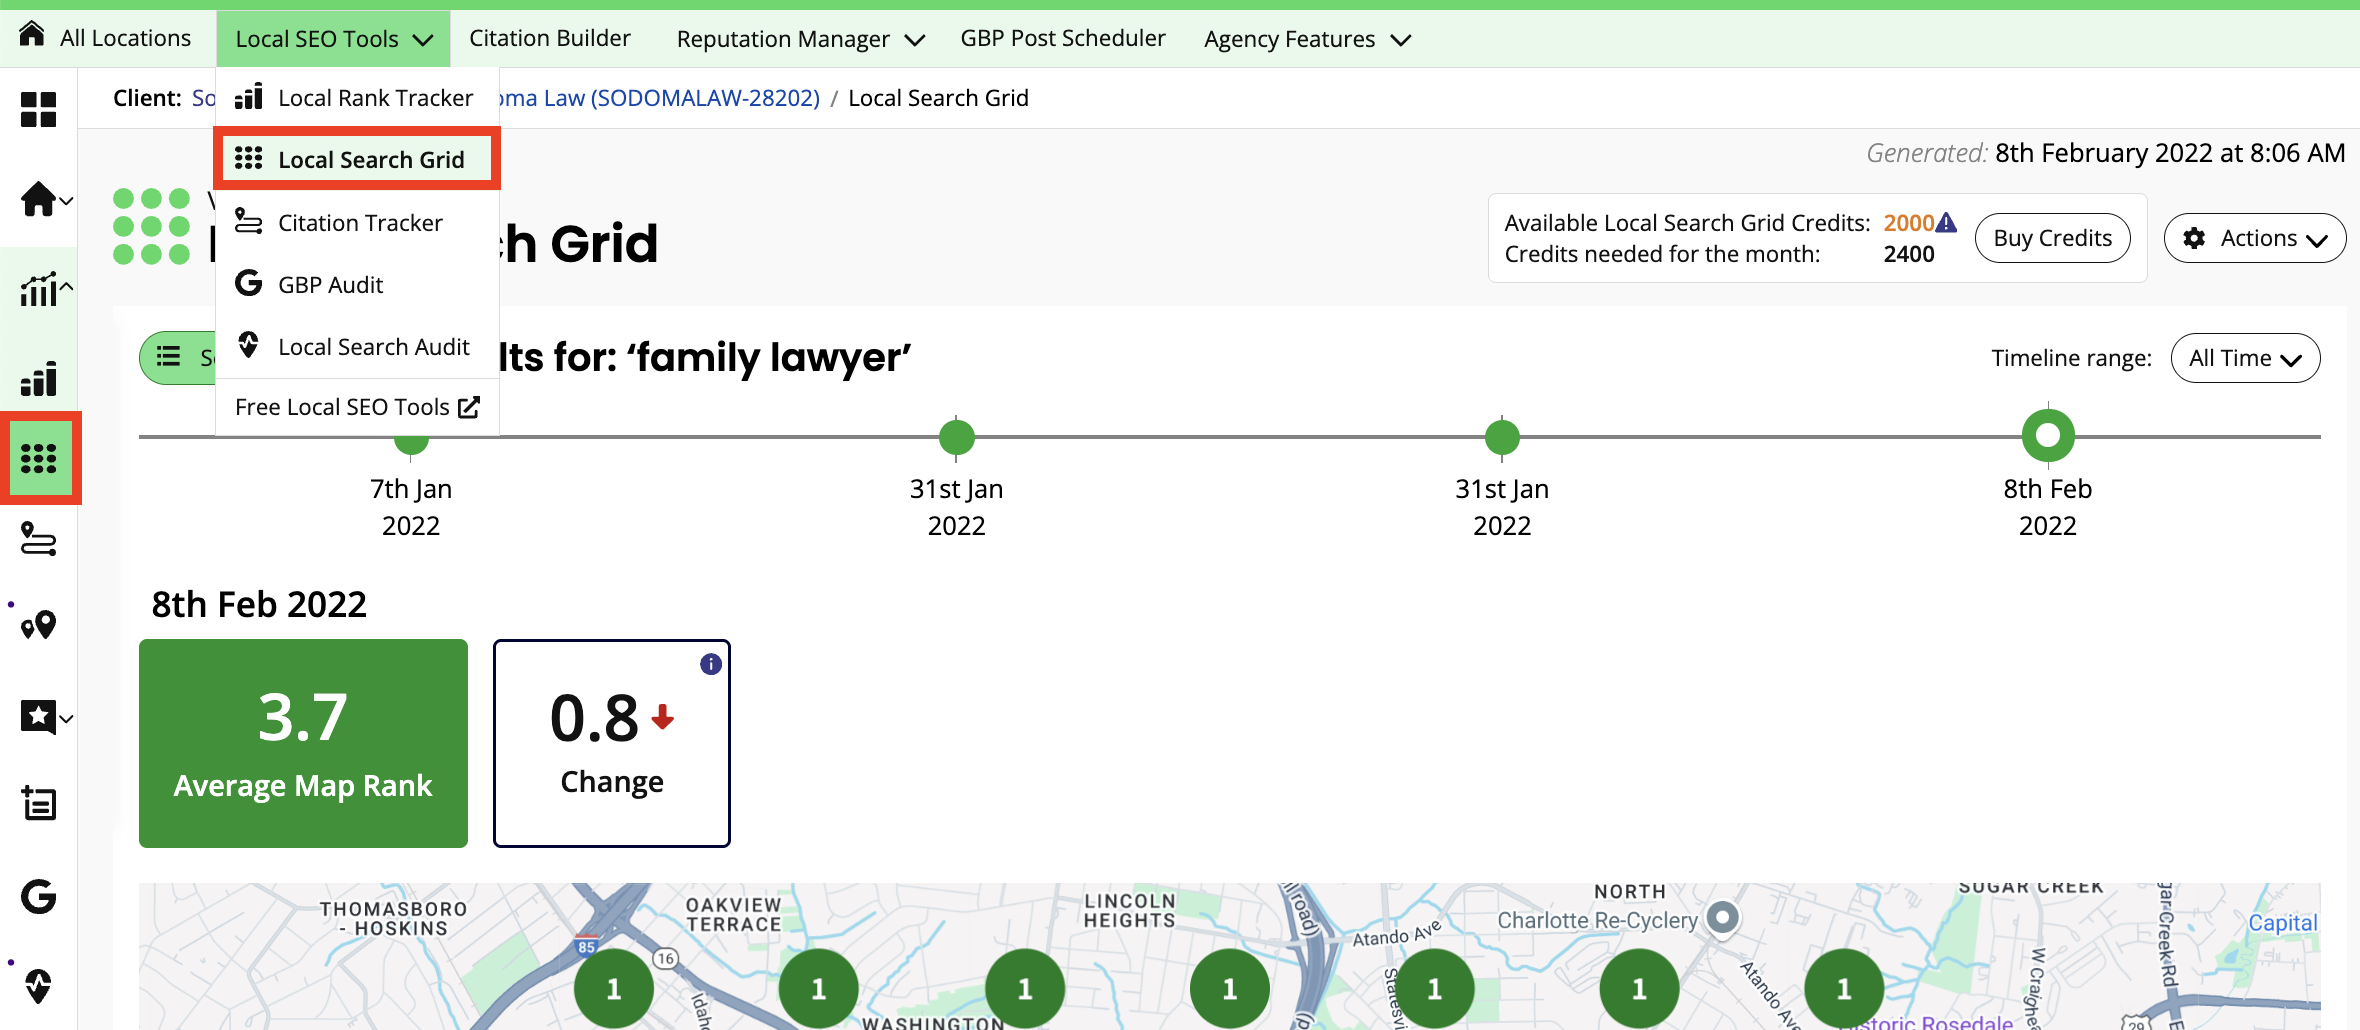Image resolution: width=2360 pixels, height=1030 pixels.
Task: Open the Citation Tracker sidebar icon
Action: (39, 538)
